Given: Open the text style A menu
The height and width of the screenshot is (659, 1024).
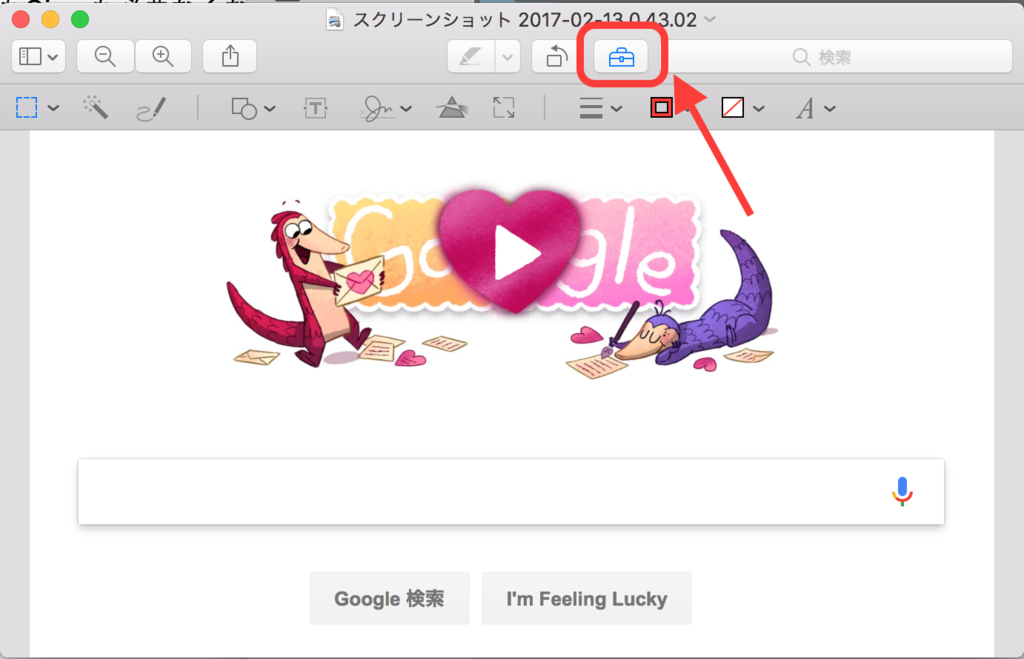Looking at the screenshot, I should pyautogui.click(x=815, y=108).
